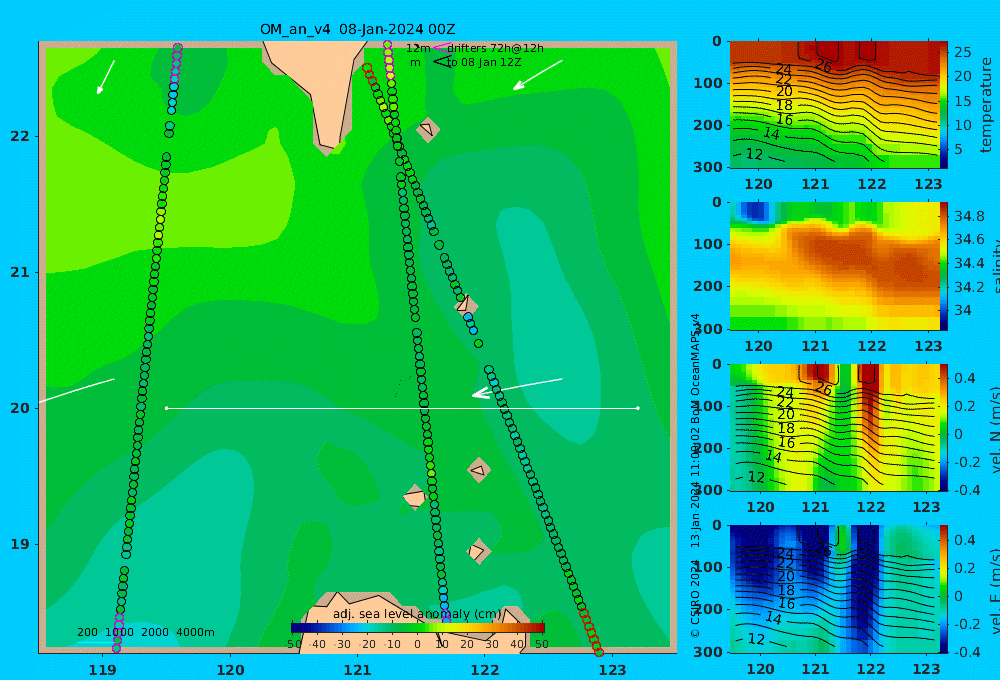
Task: Click the island near 122E, 19.5N
Action: (479, 471)
